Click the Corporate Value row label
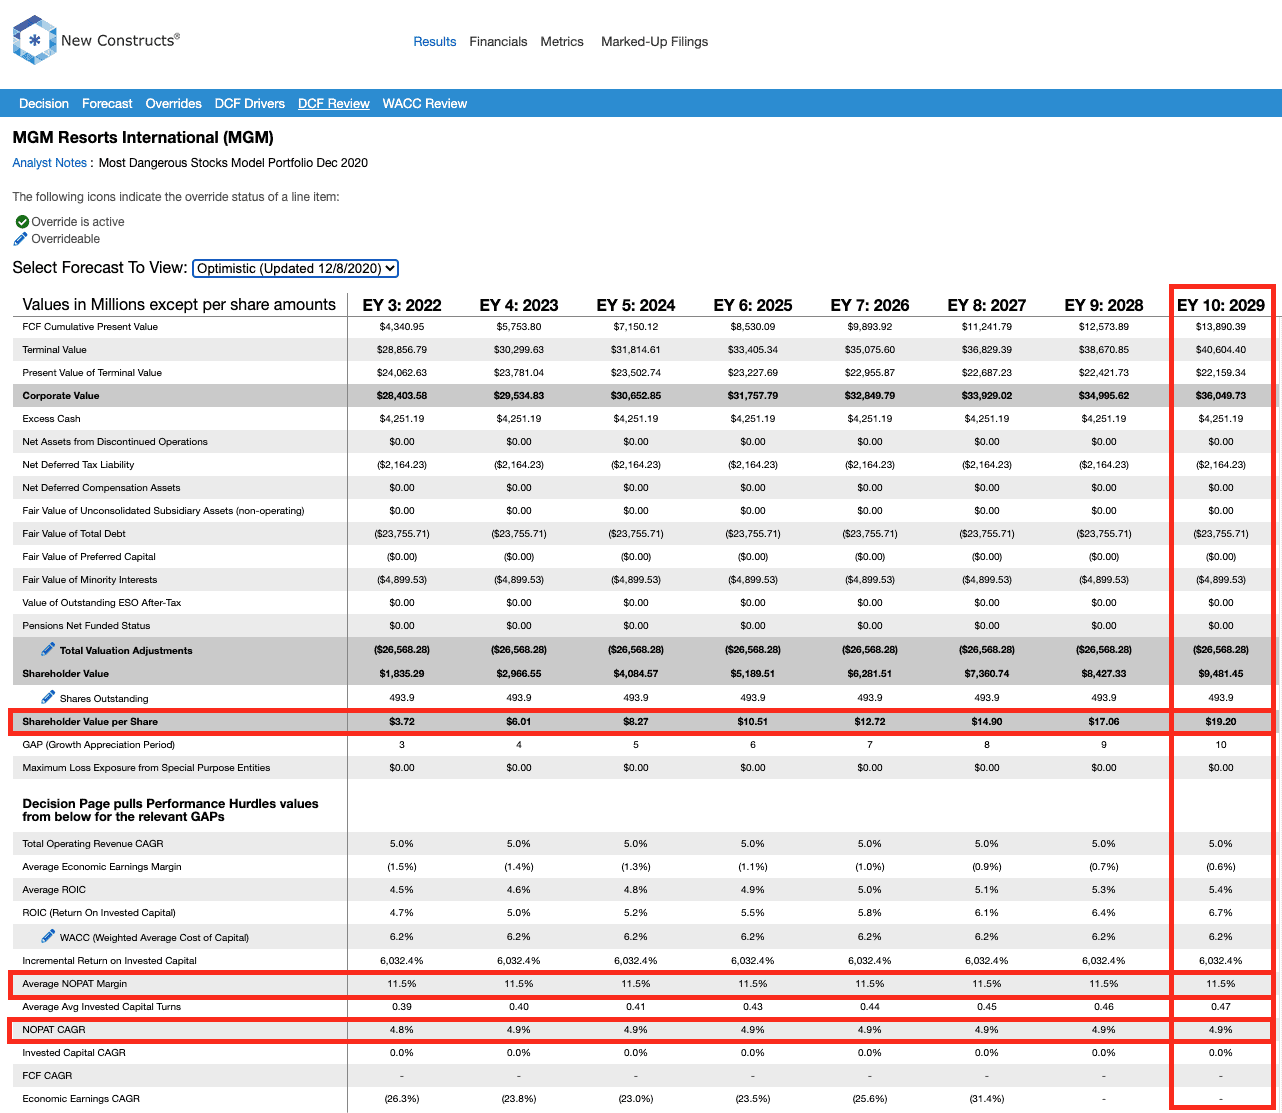 coord(61,396)
